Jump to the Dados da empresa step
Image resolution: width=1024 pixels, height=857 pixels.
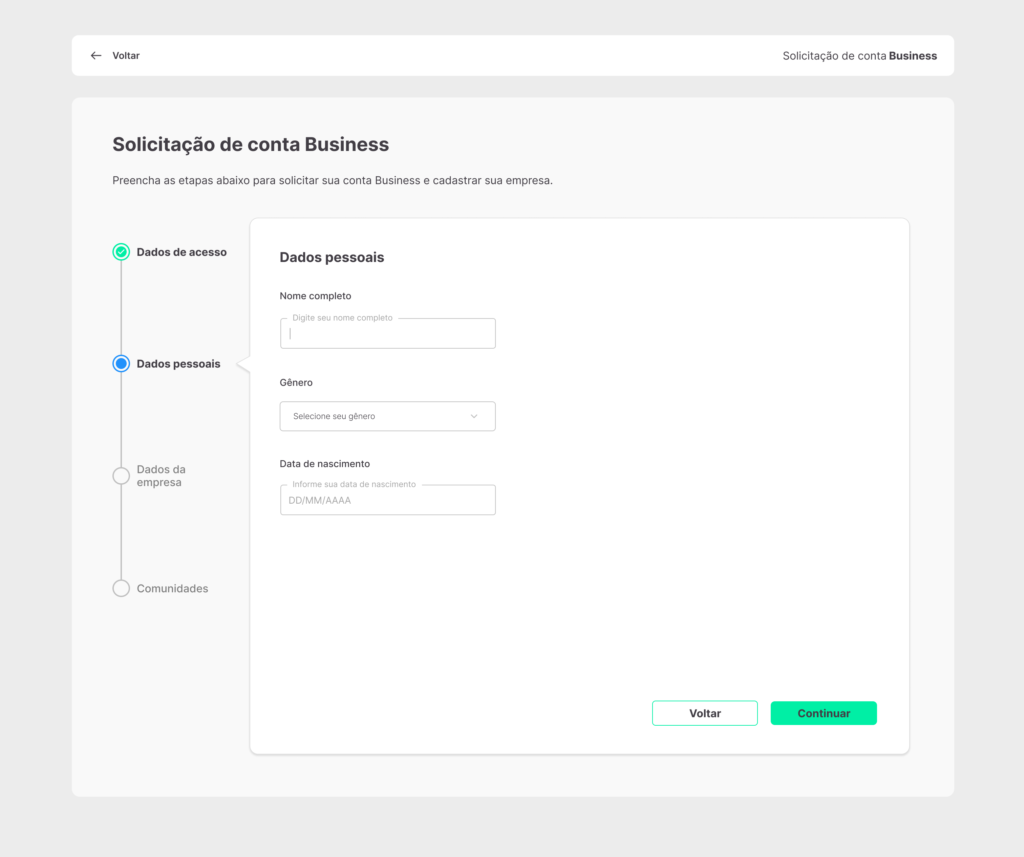pos(161,476)
